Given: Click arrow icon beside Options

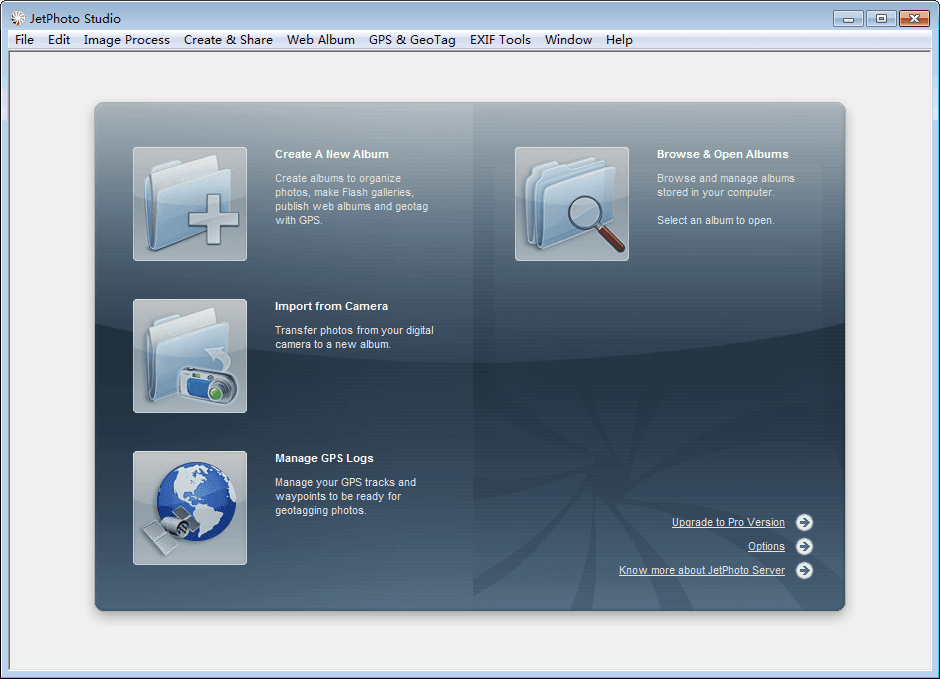Looking at the screenshot, I should click(x=805, y=547).
